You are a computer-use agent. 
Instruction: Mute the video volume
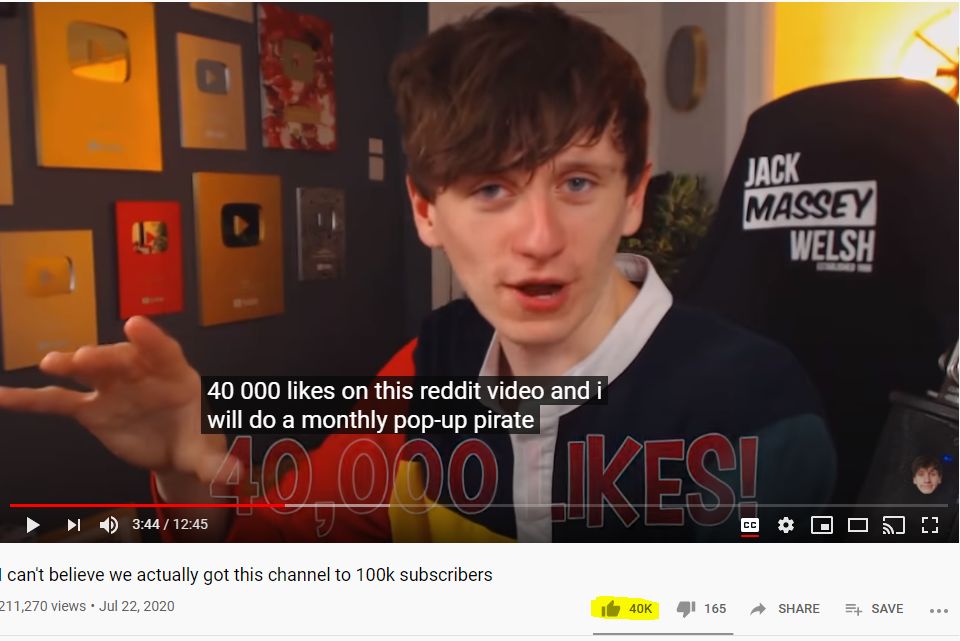[x=108, y=525]
